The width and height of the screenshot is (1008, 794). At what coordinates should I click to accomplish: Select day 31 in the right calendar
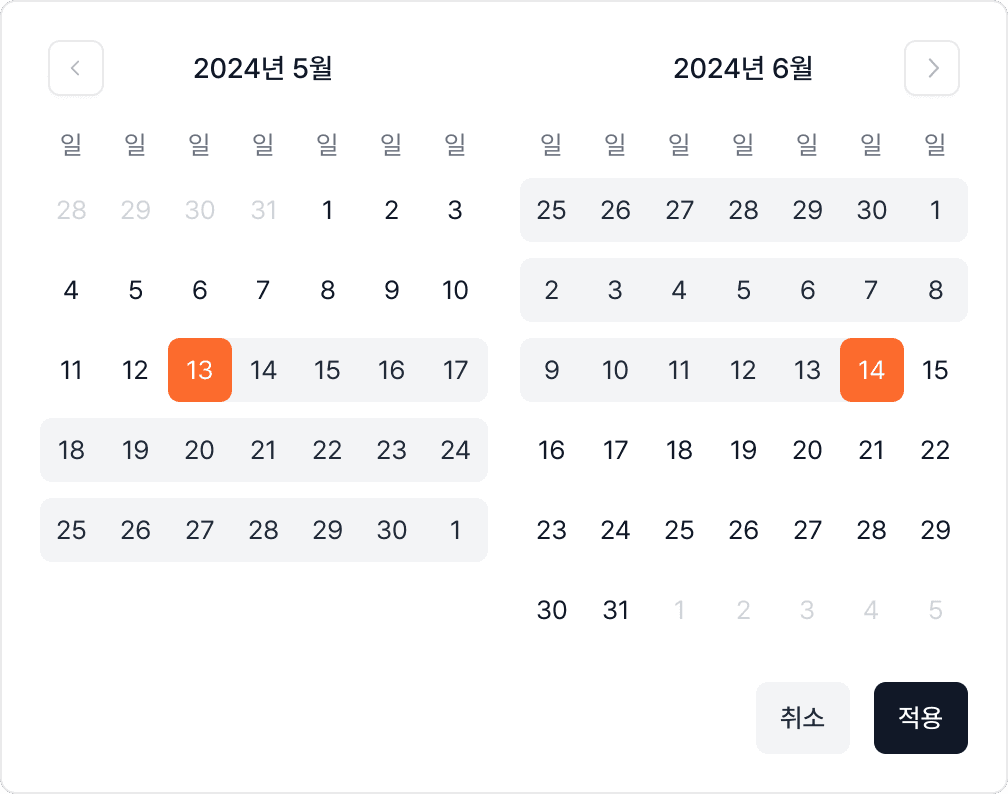tap(616, 610)
